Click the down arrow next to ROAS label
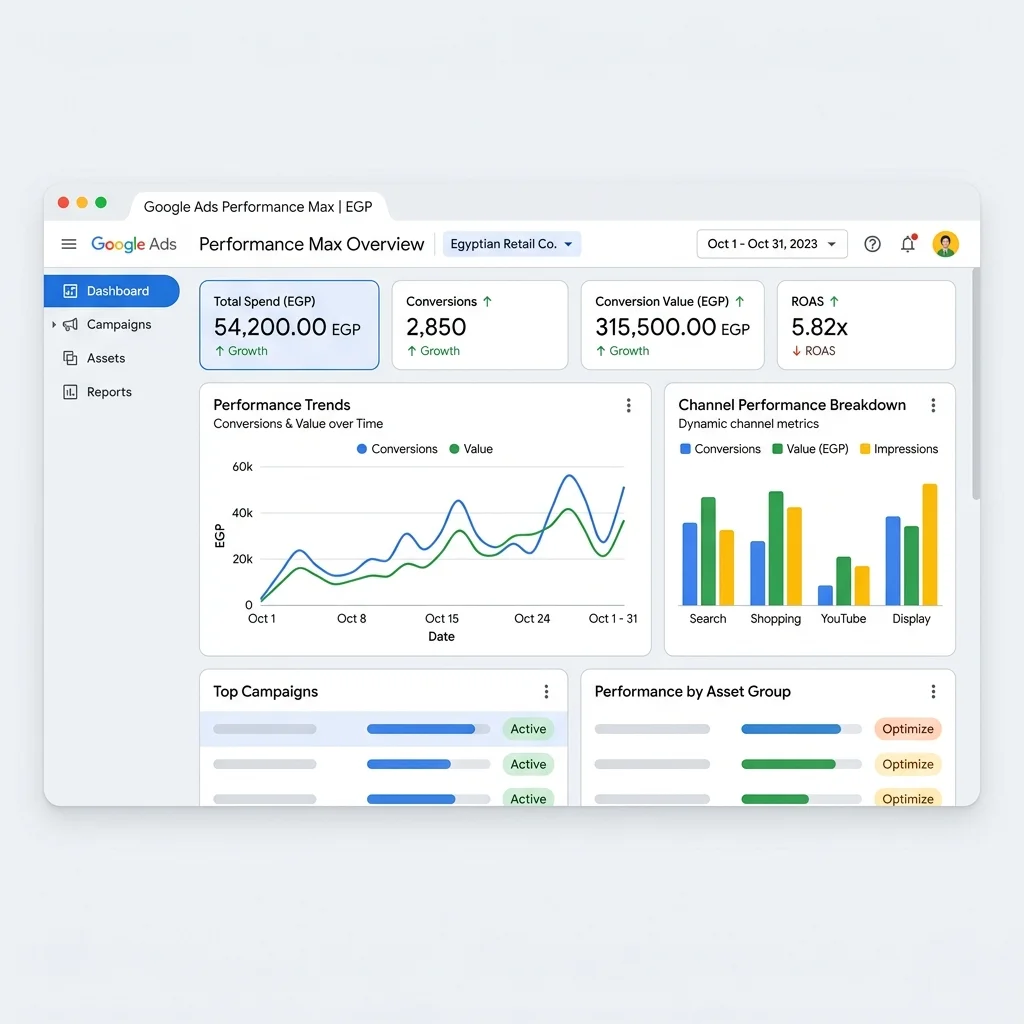1024x1024 pixels. (x=796, y=351)
